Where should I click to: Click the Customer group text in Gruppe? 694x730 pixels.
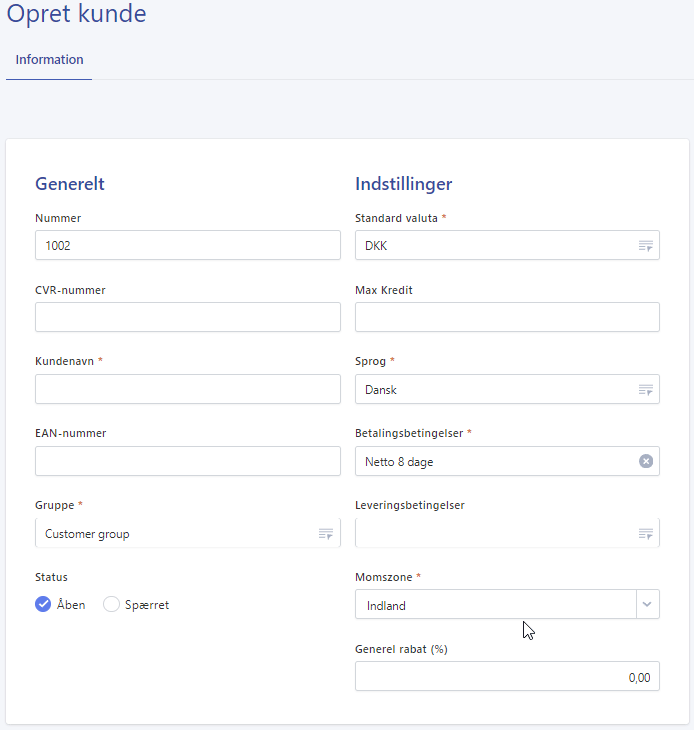click(x=87, y=534)
